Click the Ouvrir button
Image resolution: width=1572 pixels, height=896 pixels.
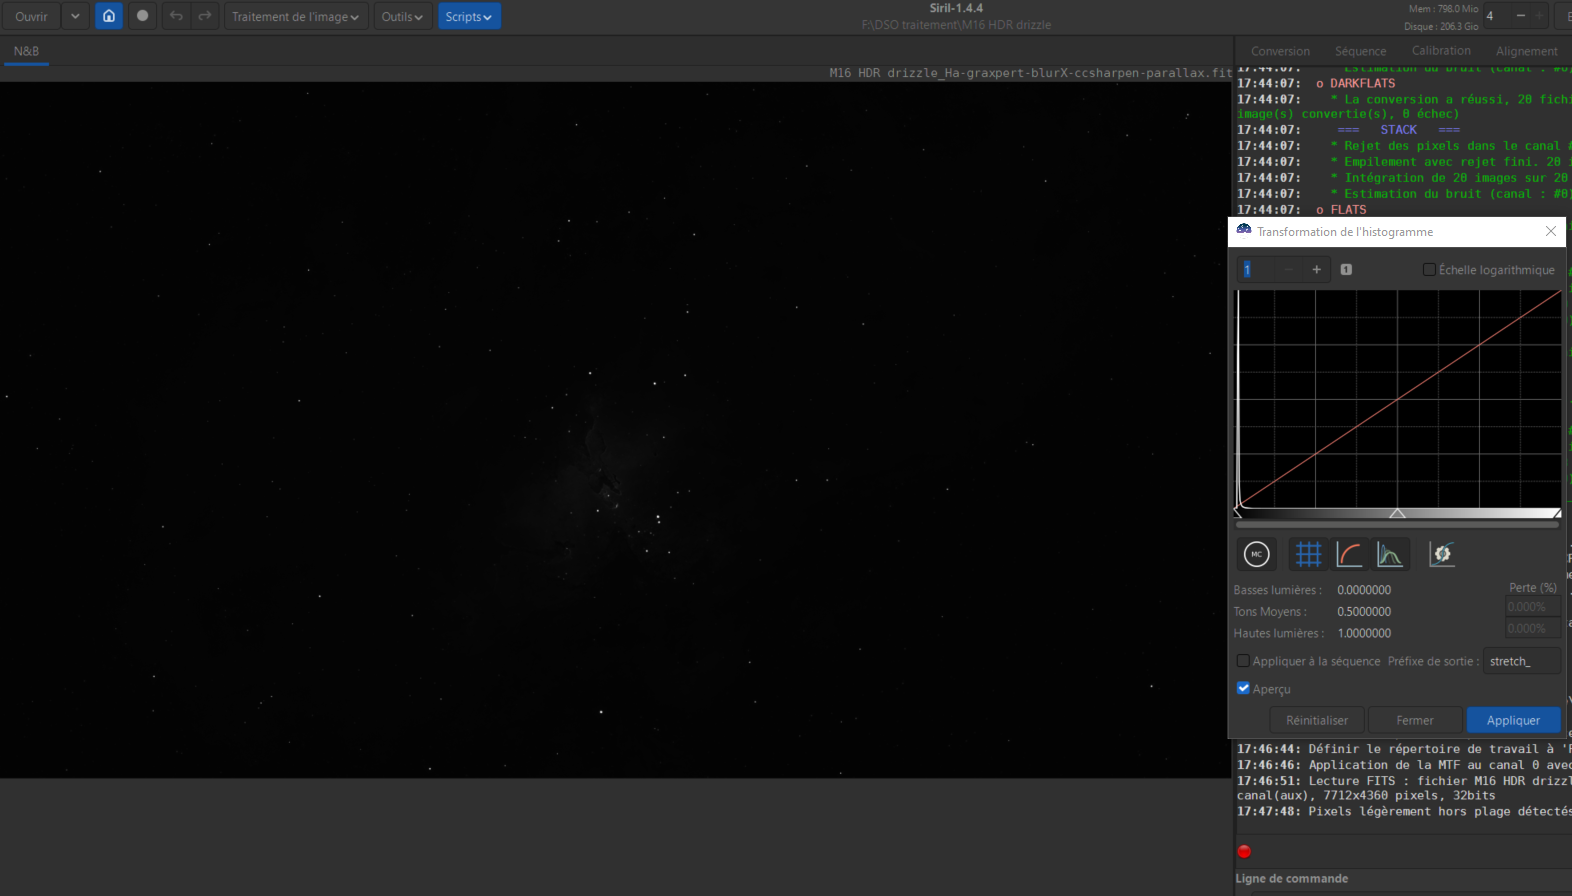click(x=31, y=16)
